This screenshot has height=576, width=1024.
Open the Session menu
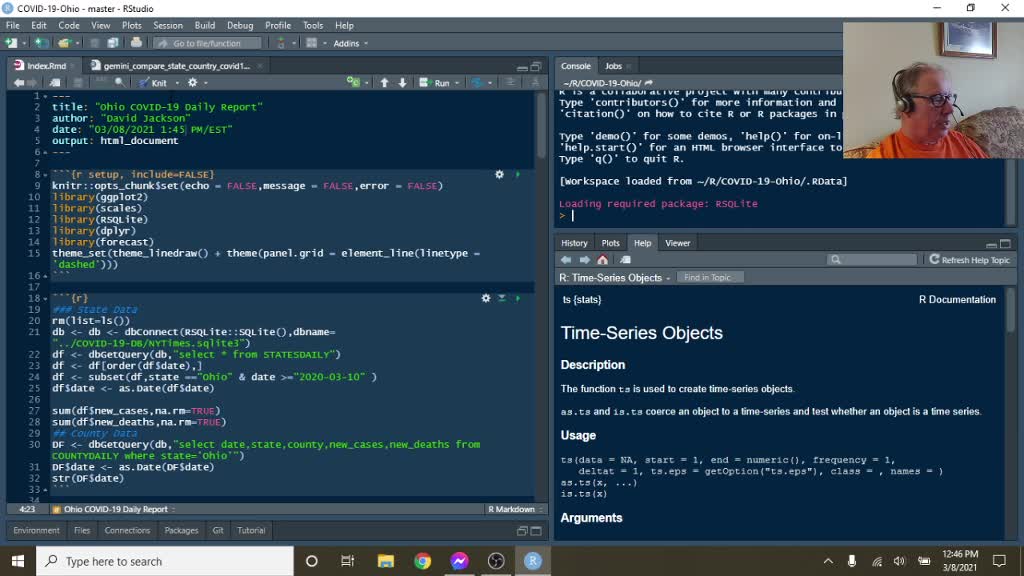click(x=168, y=25)
